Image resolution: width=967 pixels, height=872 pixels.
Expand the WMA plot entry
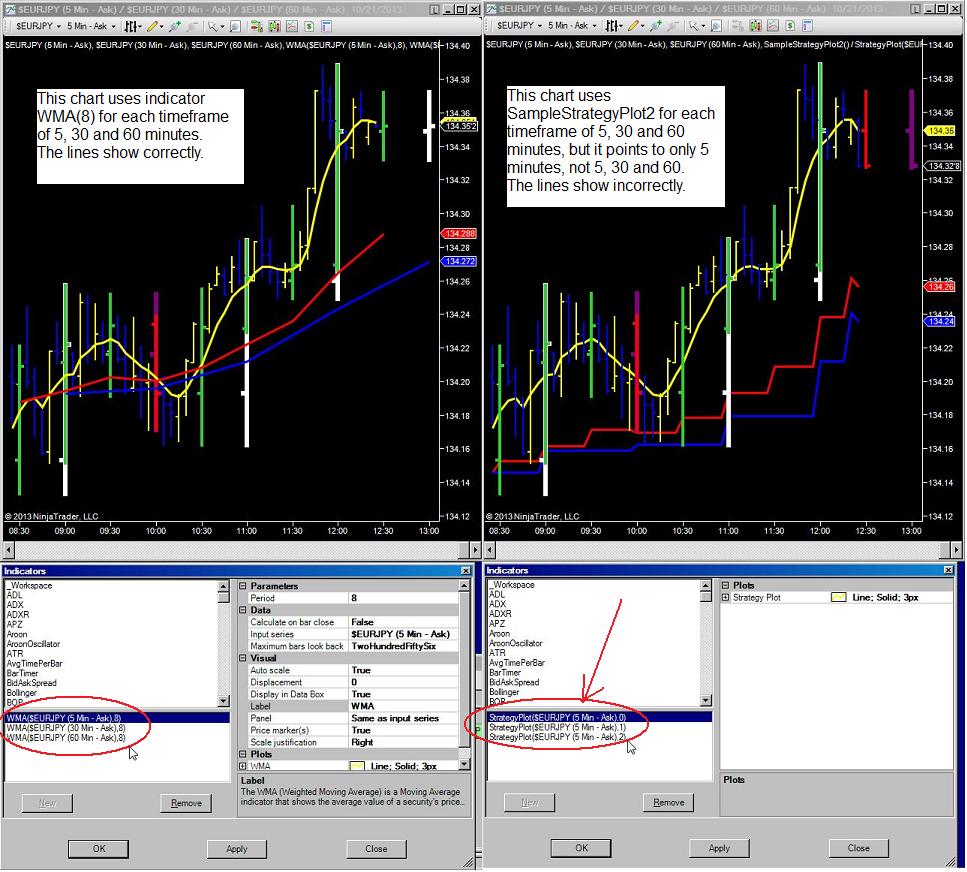pyautogui.click(x=243, y=766)
